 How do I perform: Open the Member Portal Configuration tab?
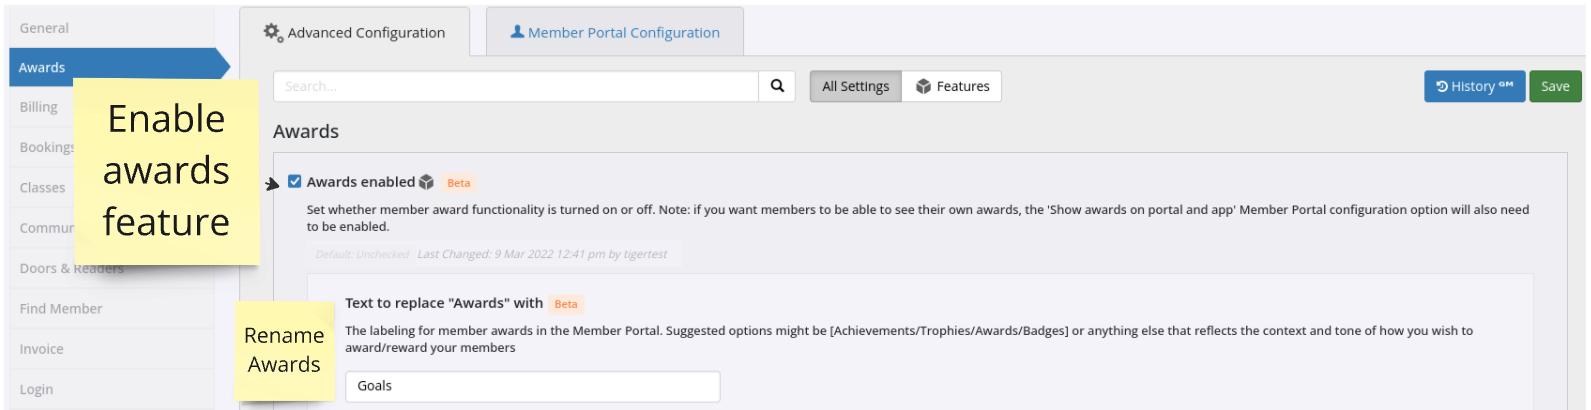point(614,32)
